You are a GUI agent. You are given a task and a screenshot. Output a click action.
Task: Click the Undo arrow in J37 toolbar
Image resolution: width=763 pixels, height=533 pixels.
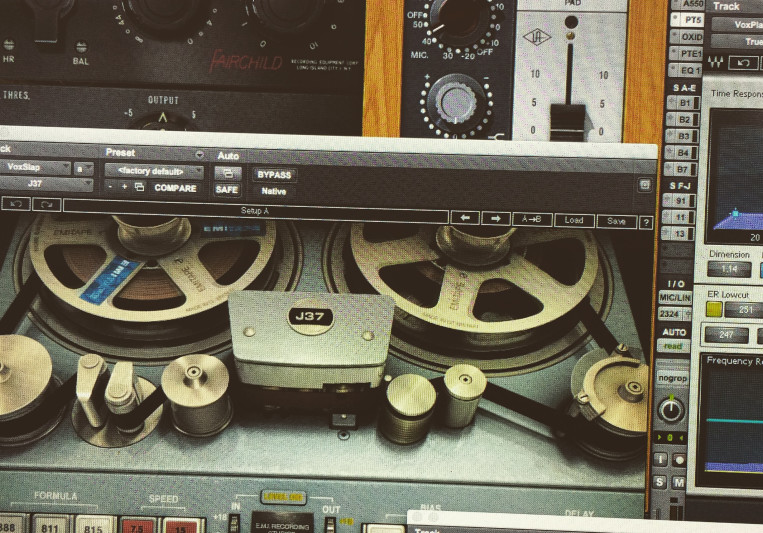pyautogui.click(x=16, y=203)
